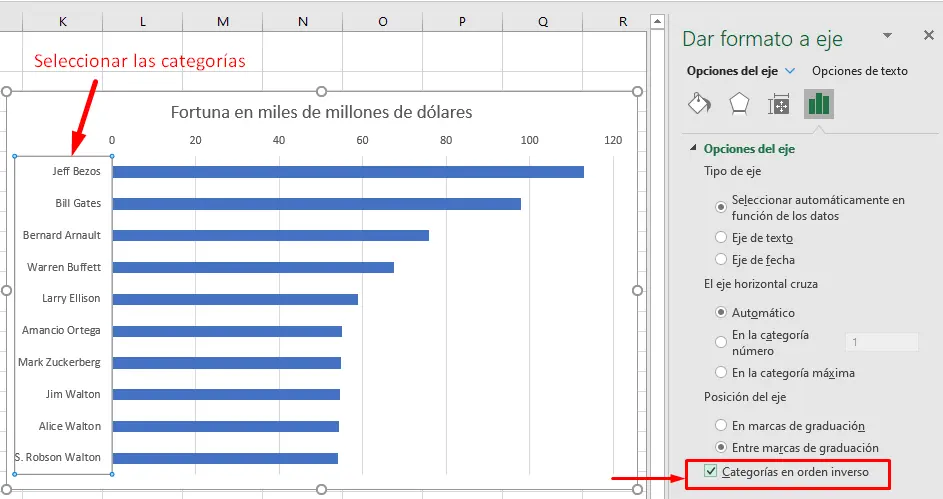
Task: Click the Warren Buffett category label
Action: tap(64, 267)
